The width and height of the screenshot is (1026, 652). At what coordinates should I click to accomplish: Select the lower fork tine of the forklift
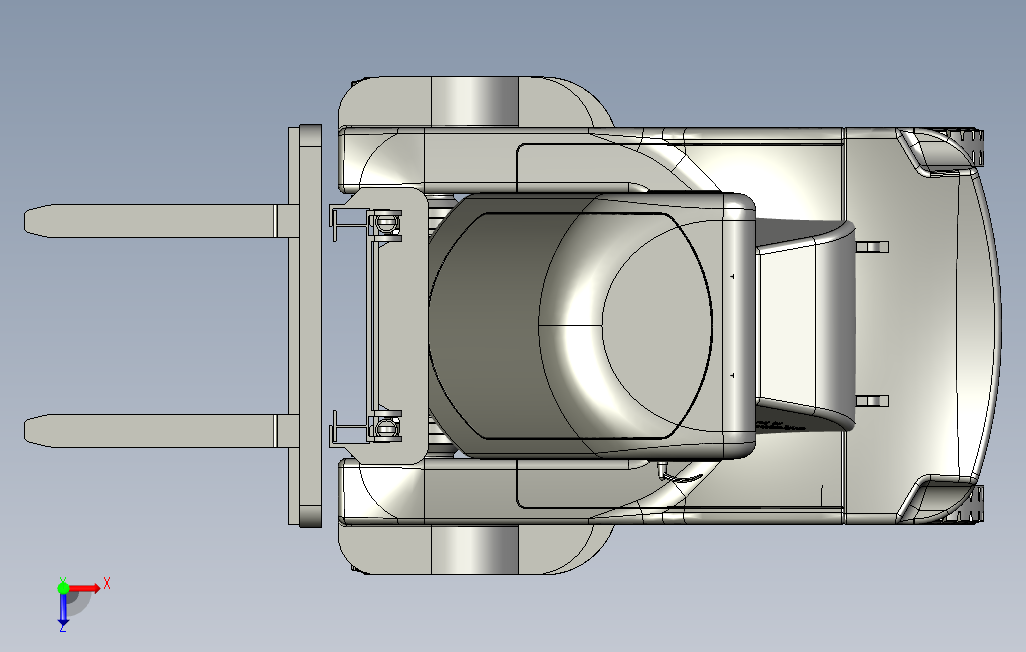[x=161, y=431]
